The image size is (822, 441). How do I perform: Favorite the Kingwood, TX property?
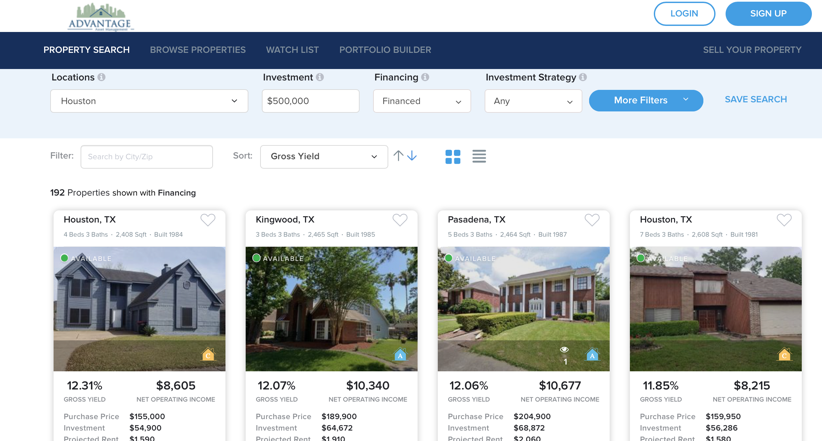pyautogui.click(x=400, y=220)
